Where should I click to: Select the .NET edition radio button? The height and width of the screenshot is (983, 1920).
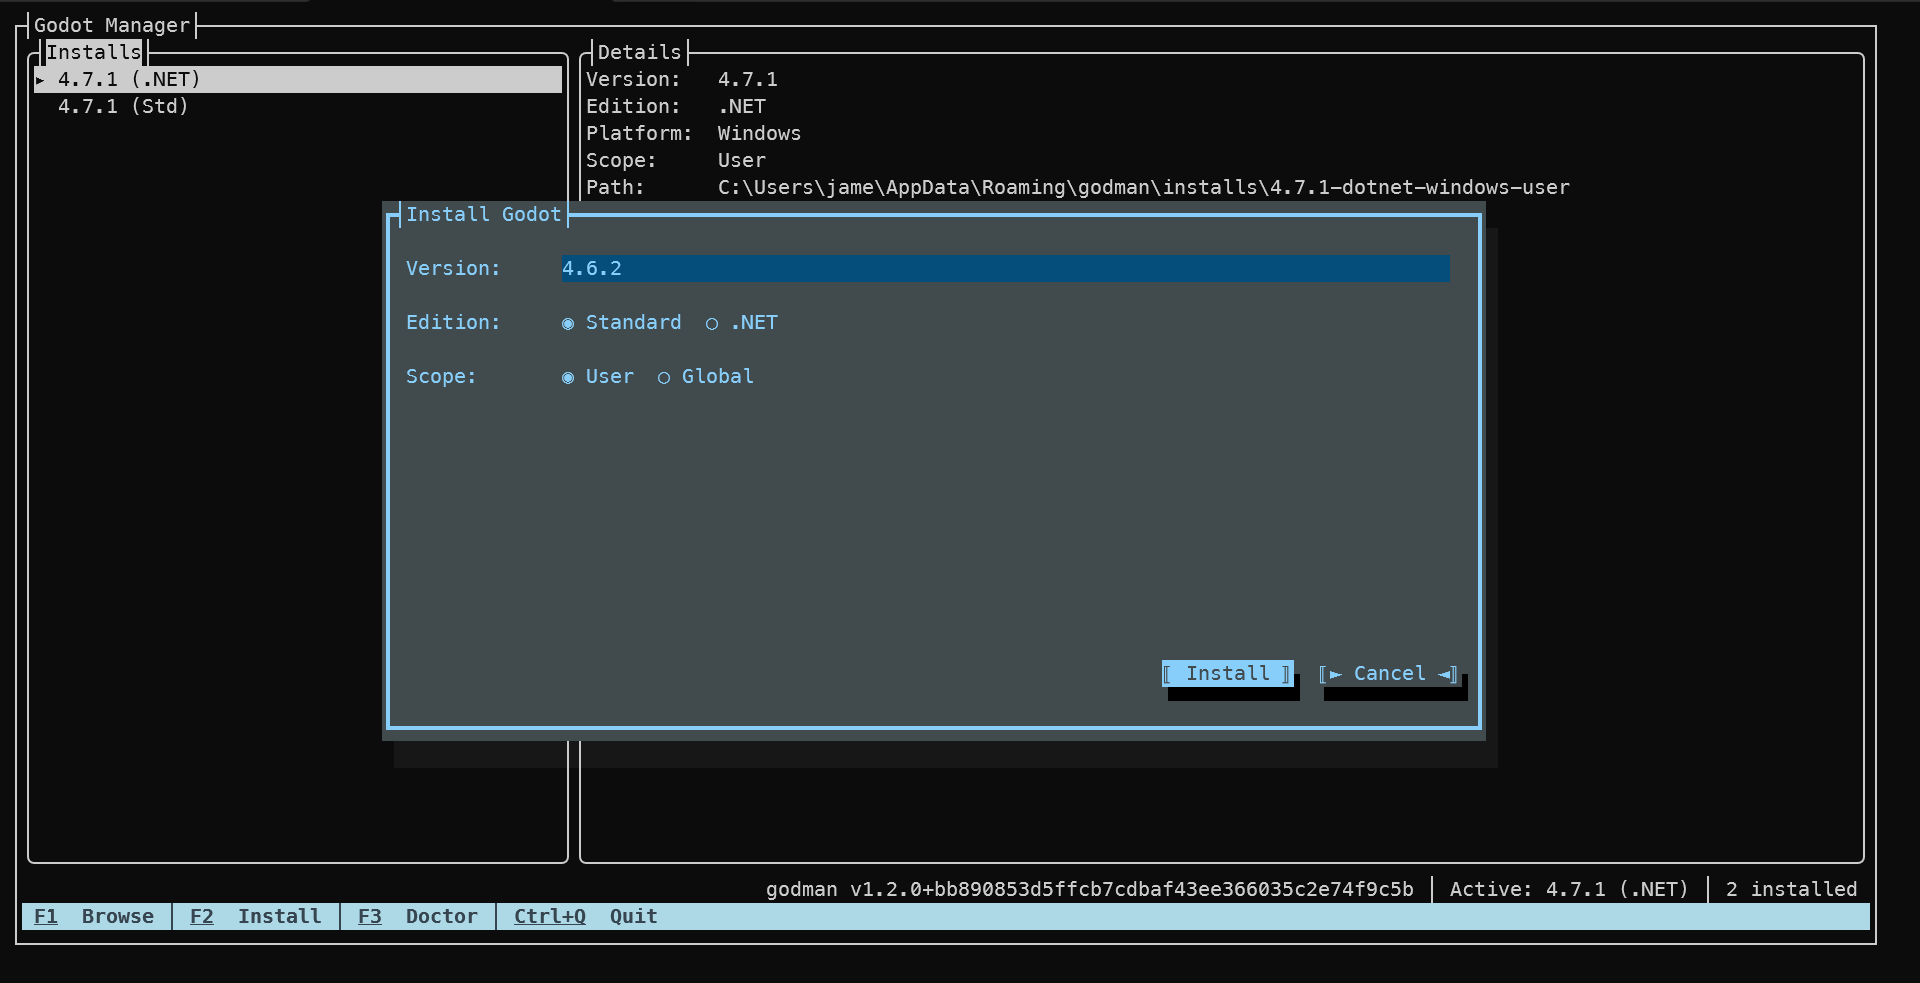pyautogui.click(x=741, y=323)
